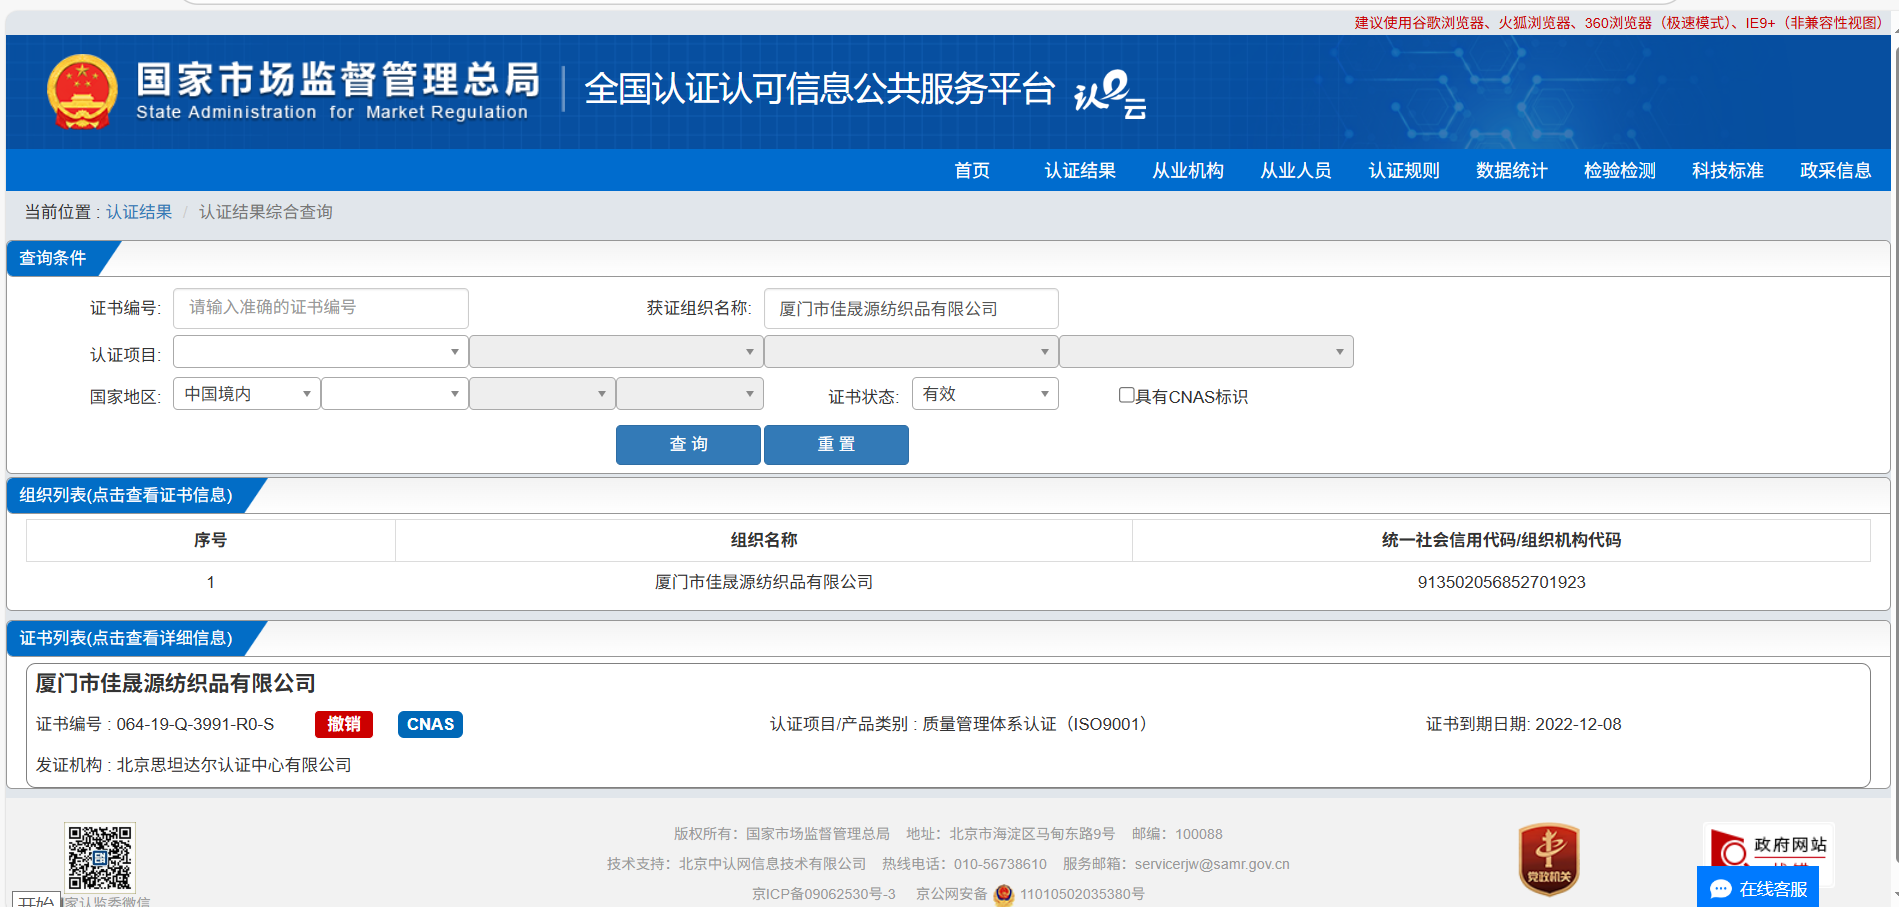This screenshot has height=907, width=1899.
Task: Click the red 撤销 status badge
Action: 343,724
